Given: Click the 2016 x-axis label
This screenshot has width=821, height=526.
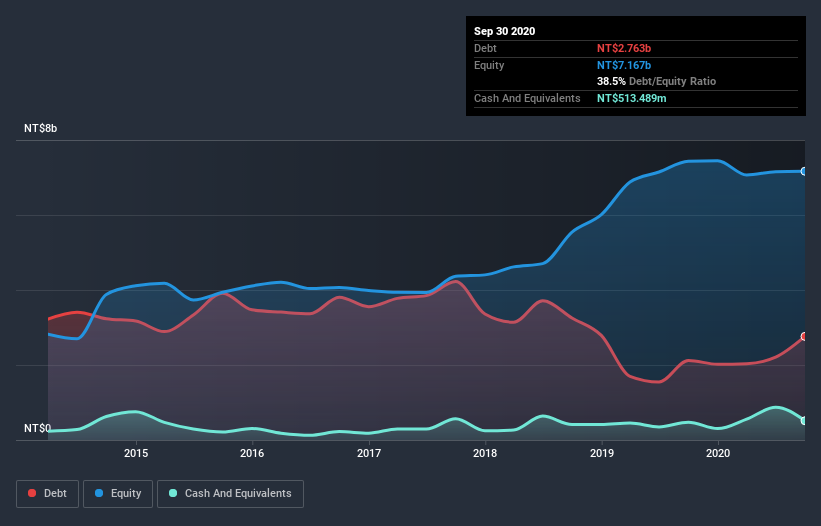Looking at the screenshot, I should point(252,453).
